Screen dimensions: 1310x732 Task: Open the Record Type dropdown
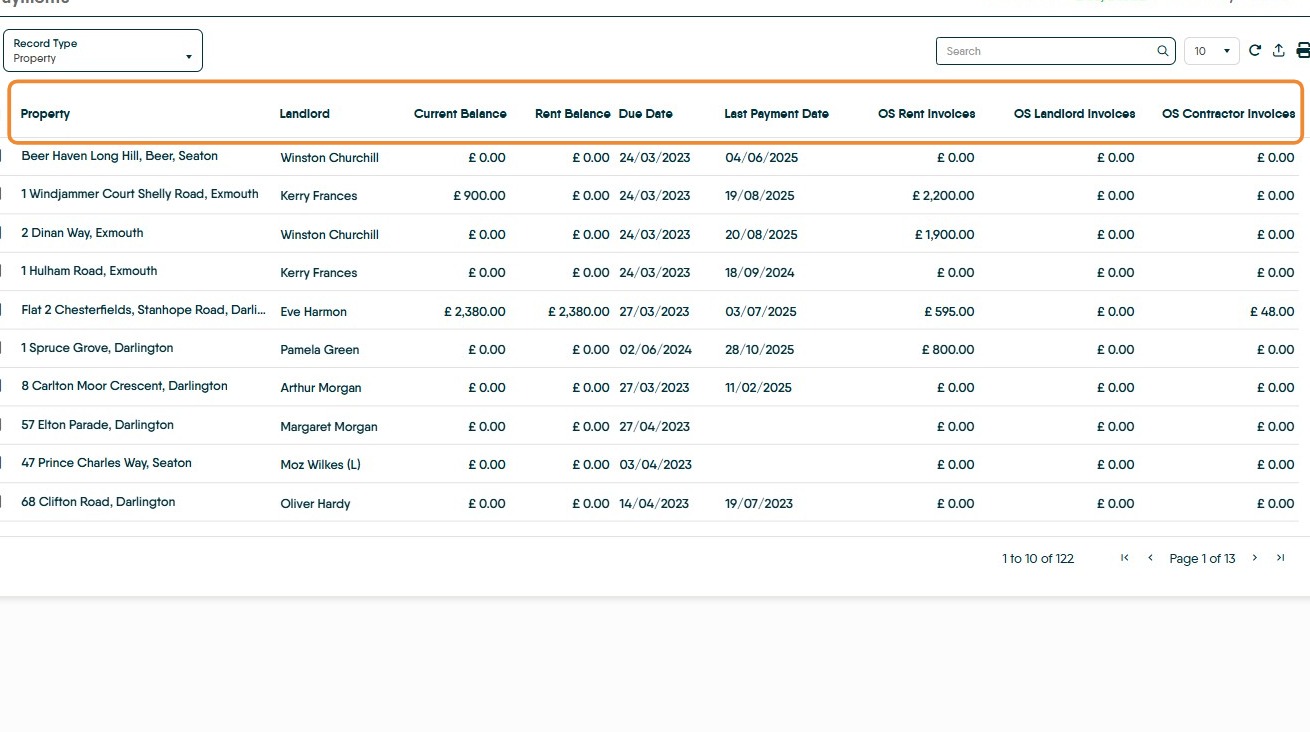(x=103, y=51)
